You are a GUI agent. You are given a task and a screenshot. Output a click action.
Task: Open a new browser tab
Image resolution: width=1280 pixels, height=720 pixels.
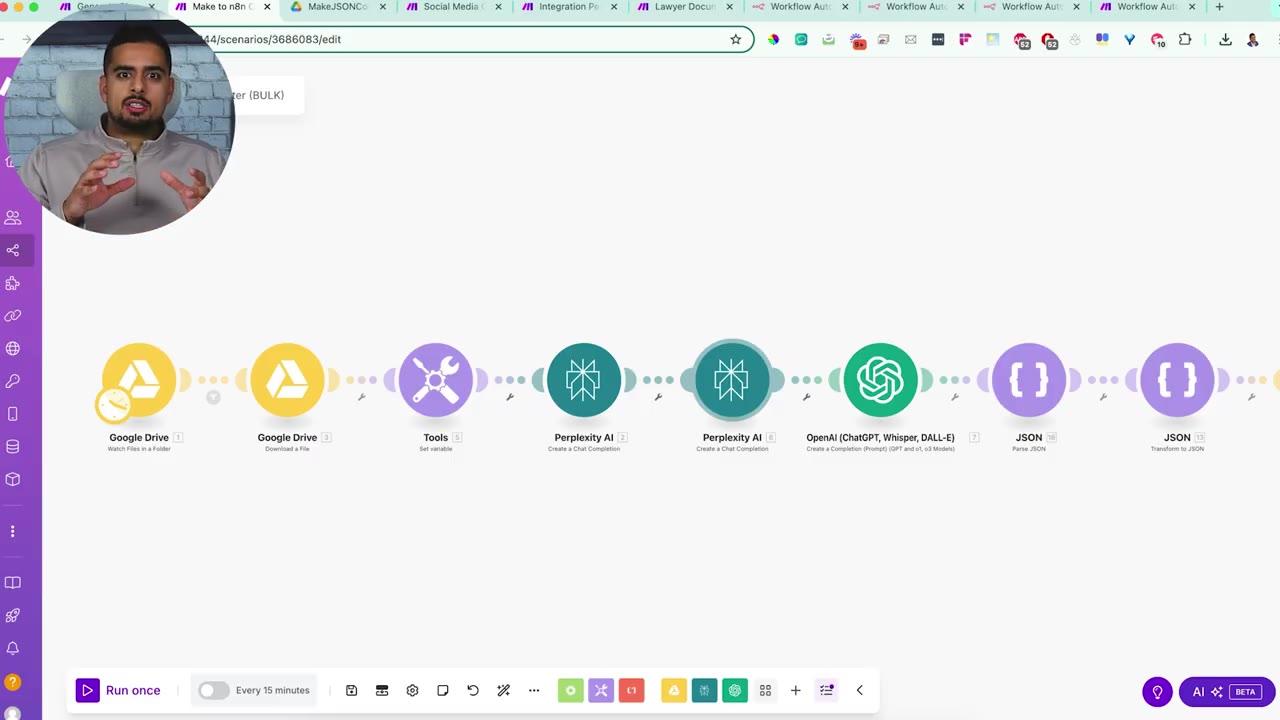click(1219, 7)
